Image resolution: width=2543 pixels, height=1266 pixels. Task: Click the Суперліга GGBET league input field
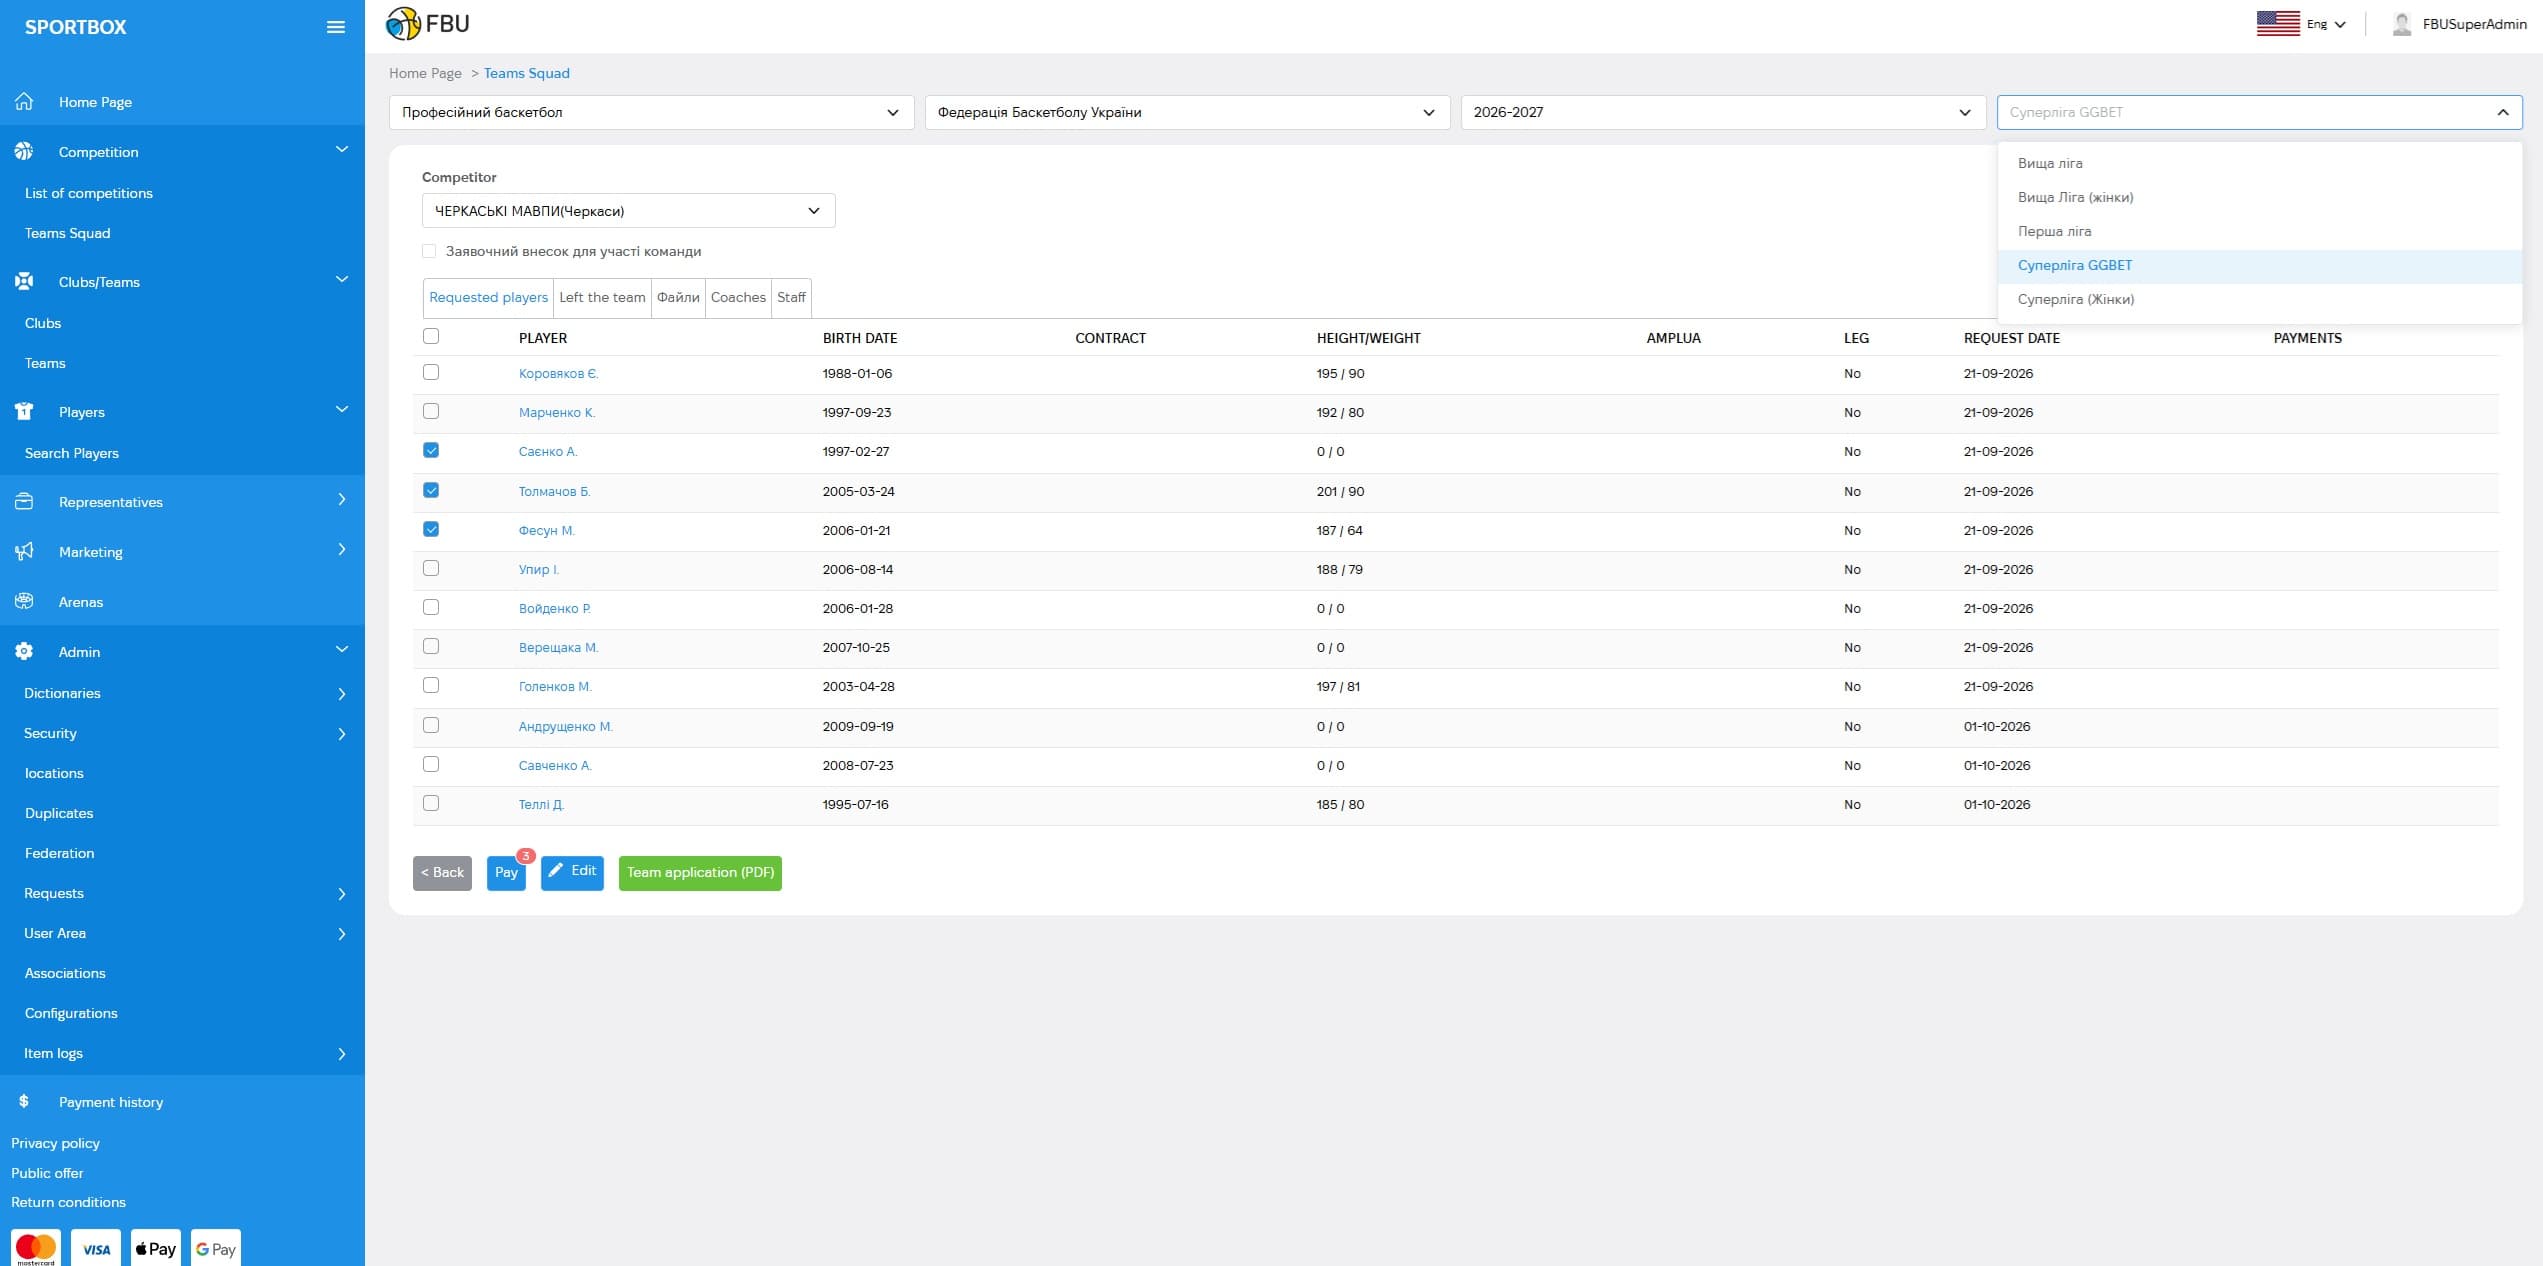[x=2259, y=112]
